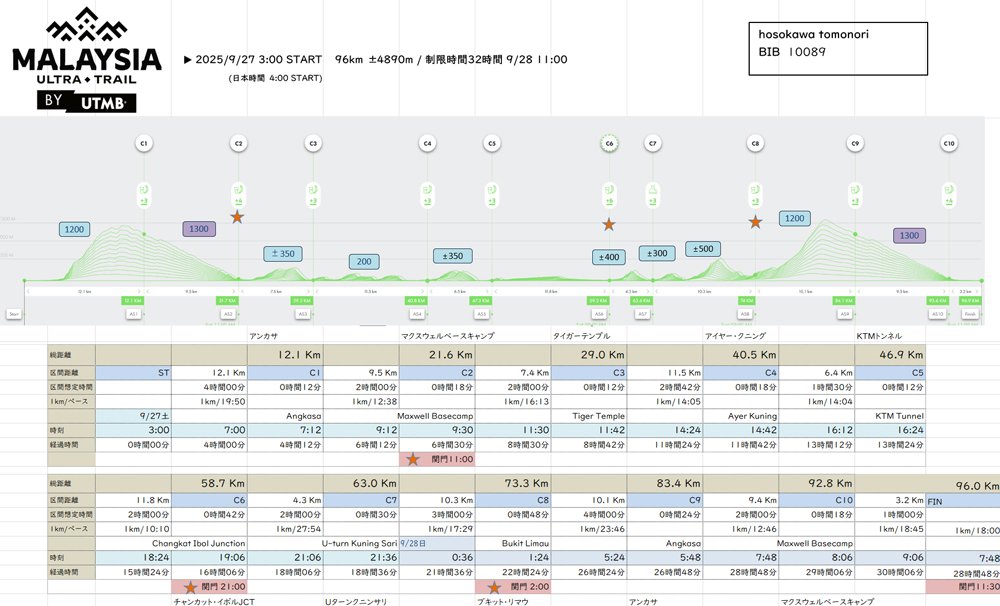The height and width of the screenshot is (606, 1000).
Task: Click star icon beside the 関門 11:00 cutoff
Action: pyautogui.click(x=411, y=459)
